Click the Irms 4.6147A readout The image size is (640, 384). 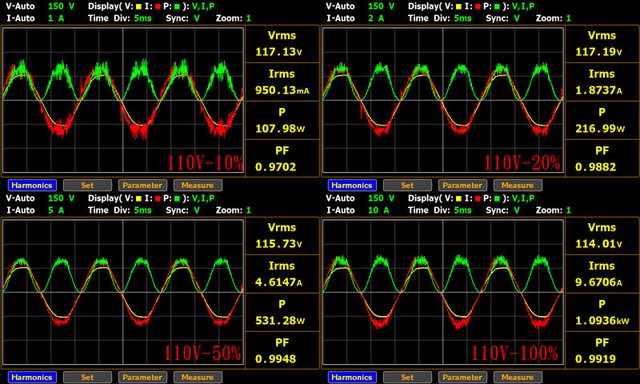[x=282, y=274]
